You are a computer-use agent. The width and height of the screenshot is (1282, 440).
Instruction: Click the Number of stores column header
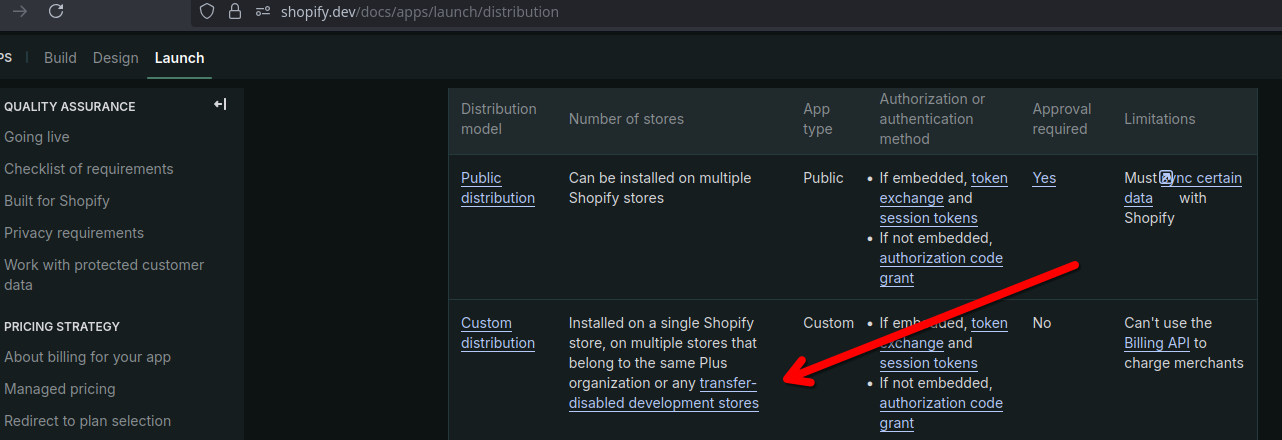(x=626, y=119)
